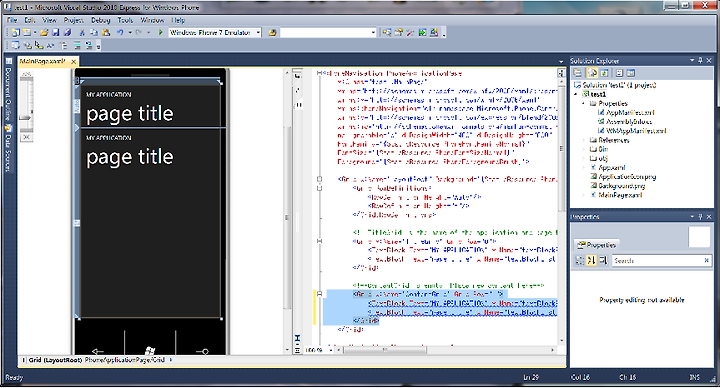This screenshot has width=720, height=388.
Task: Expand the References folder node
Action: click(584, 140)
